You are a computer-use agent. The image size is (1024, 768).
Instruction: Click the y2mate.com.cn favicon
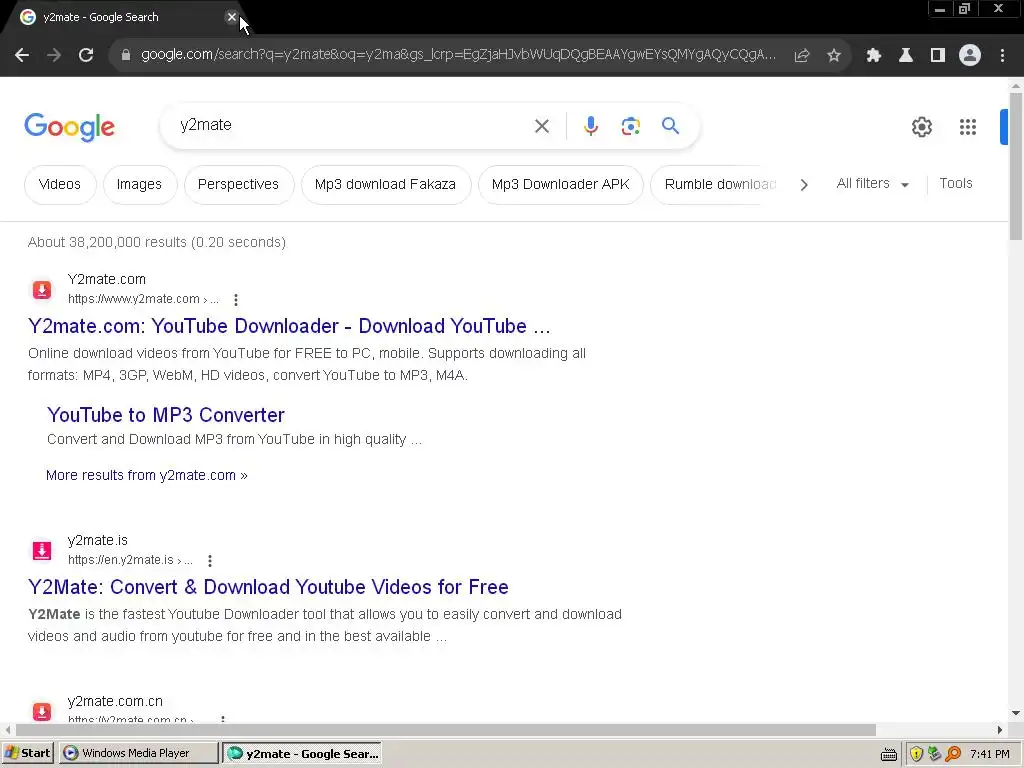coord(42,711)
